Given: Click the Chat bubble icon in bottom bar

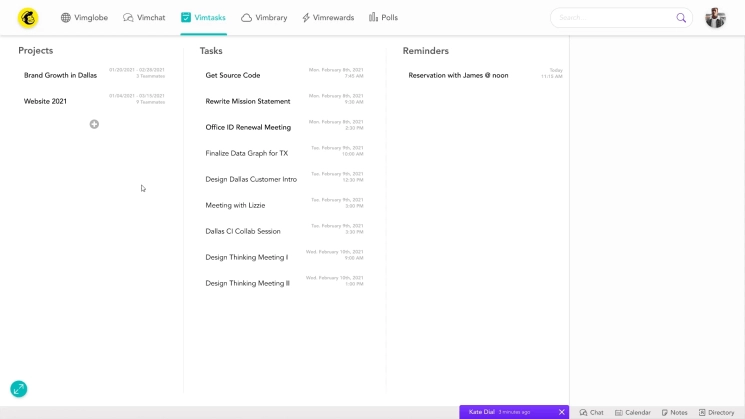Looking at the screenshot, I should (583, 412).
